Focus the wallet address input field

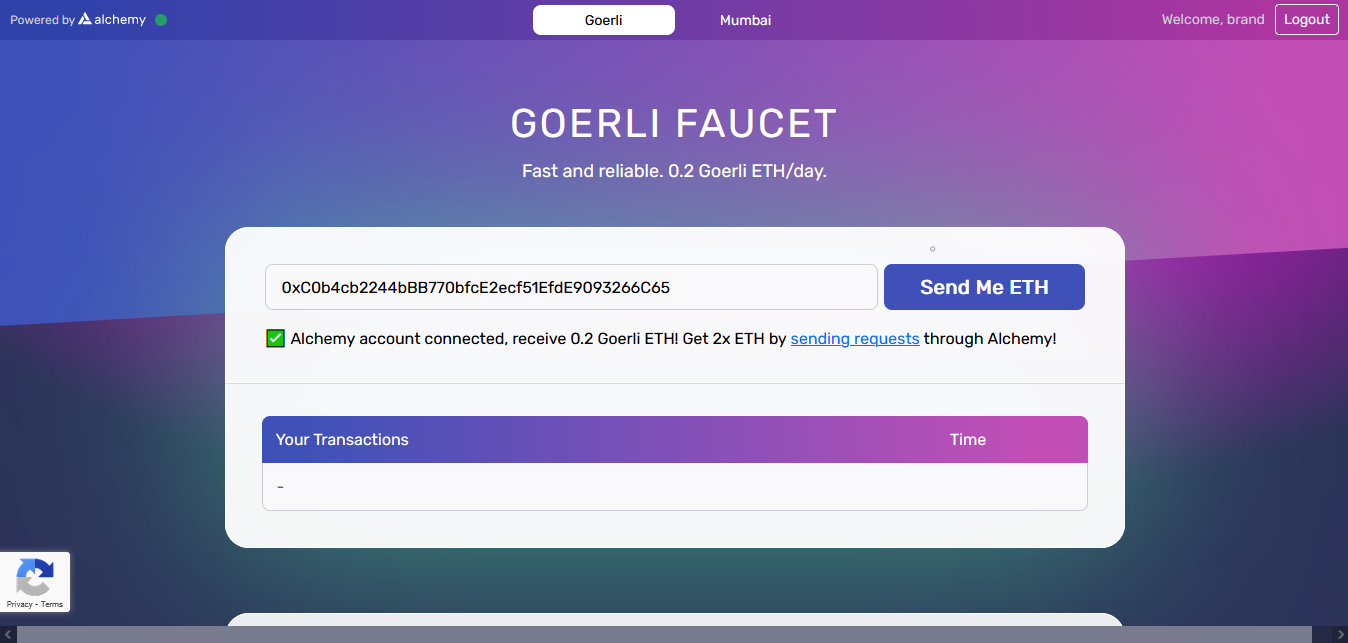click(570, 288)
